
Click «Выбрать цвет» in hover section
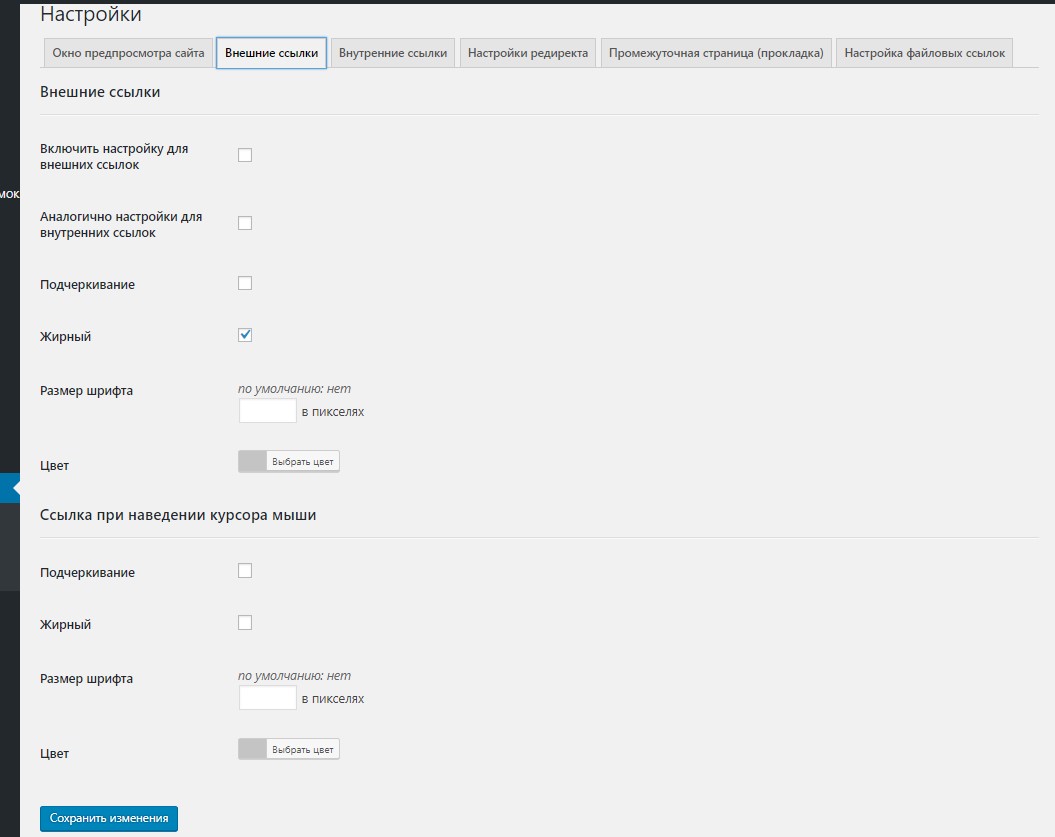305,748
